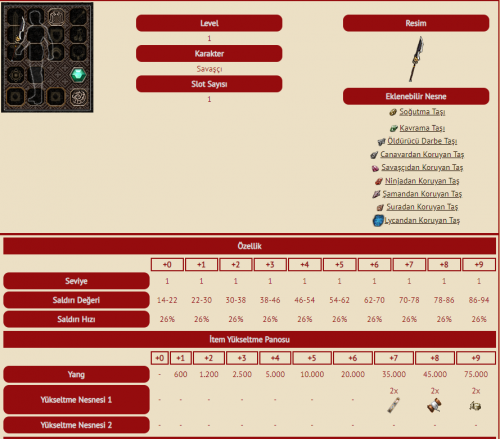Select +8 column in Yükseltme Panosu table
This screenshot has width=500, height=439.
(435, 358)
